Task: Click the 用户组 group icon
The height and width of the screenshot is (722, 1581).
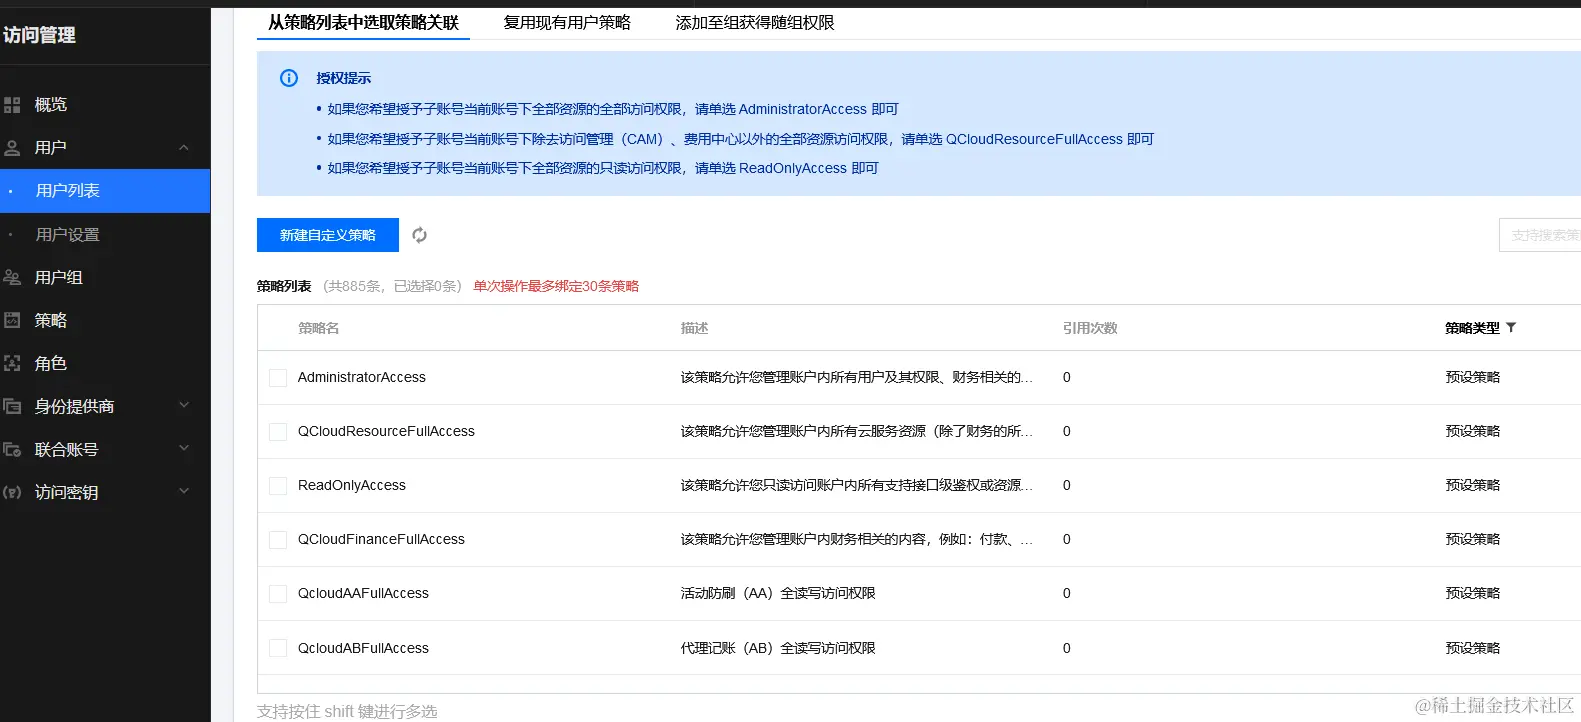Action: pos(12,277)
